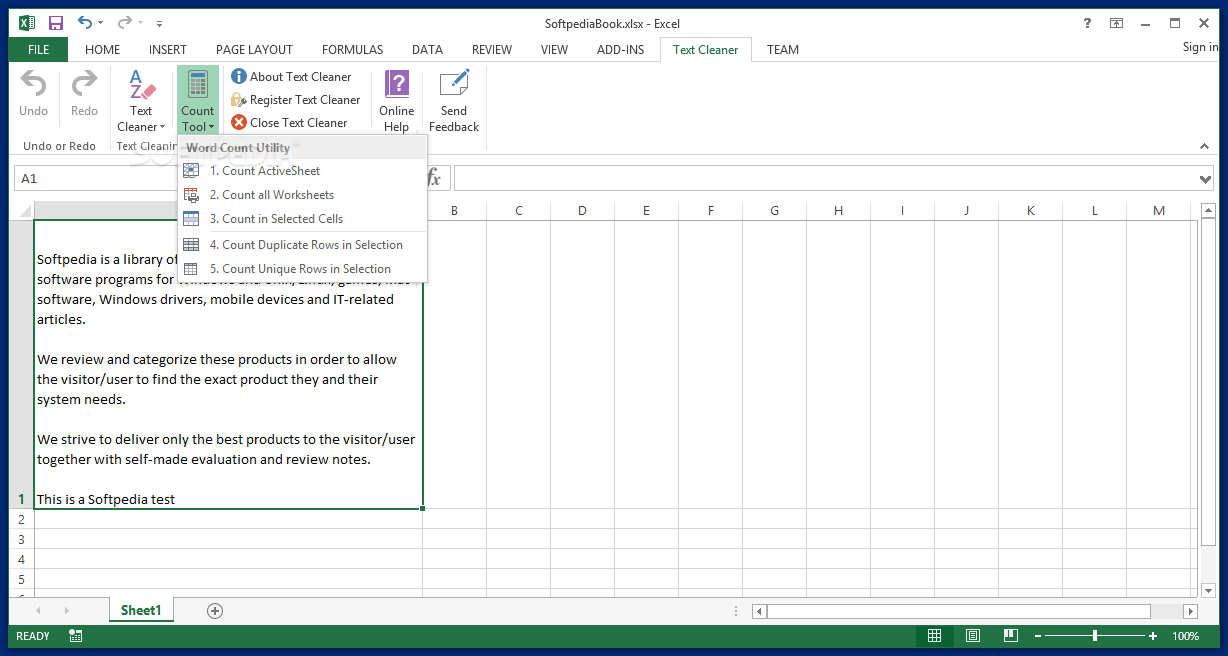
Task: Click the Sign in link
Action: coord(1200,47)
